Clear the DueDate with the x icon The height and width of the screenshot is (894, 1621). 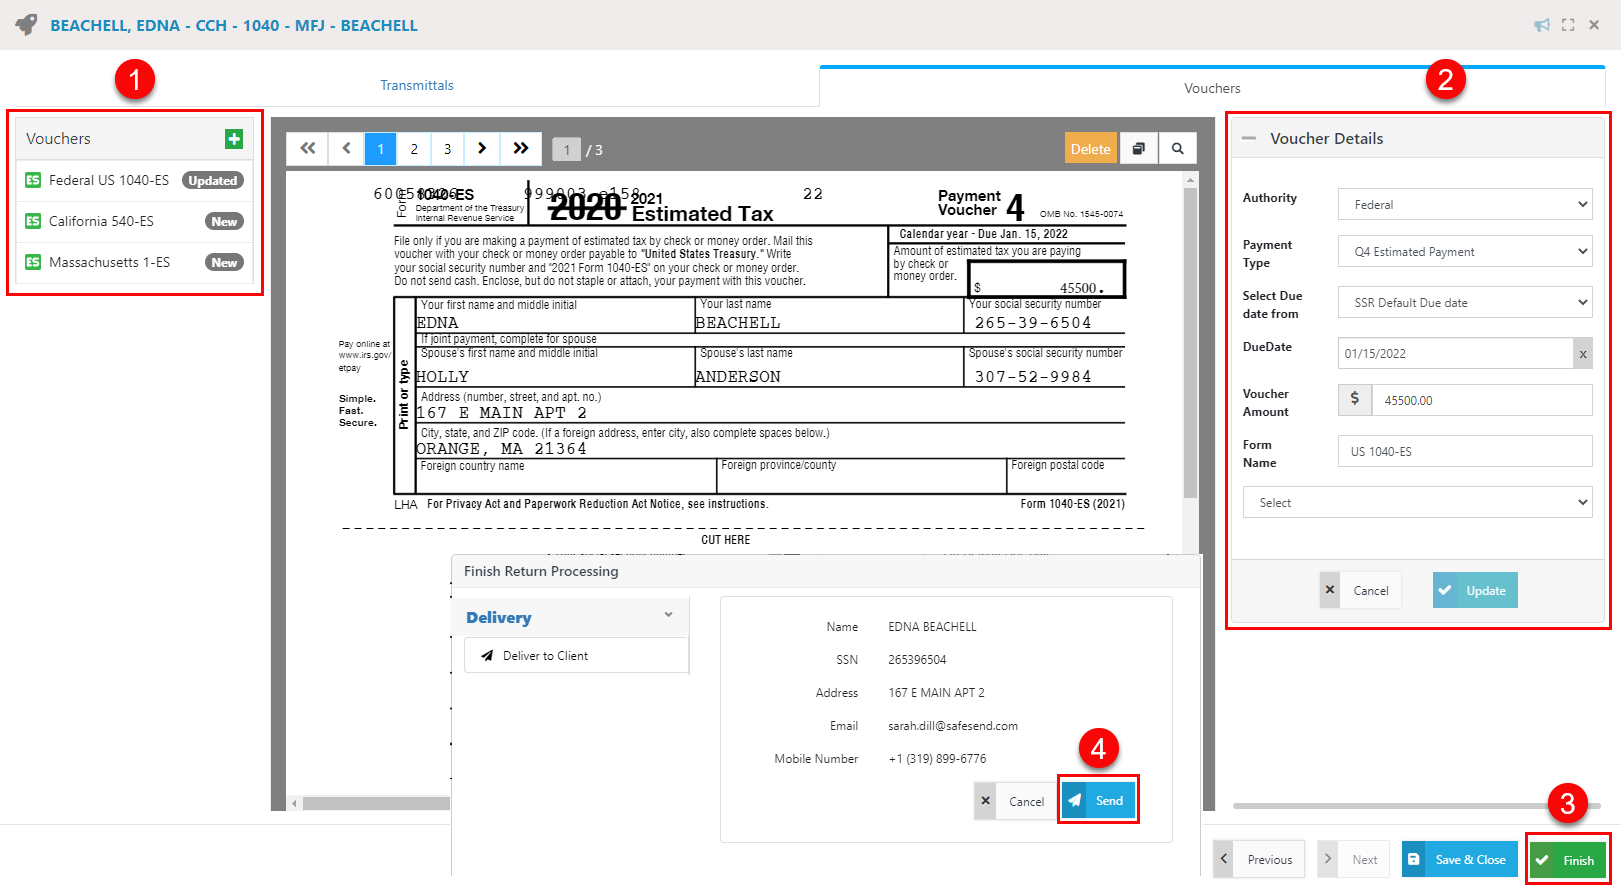1582,354
